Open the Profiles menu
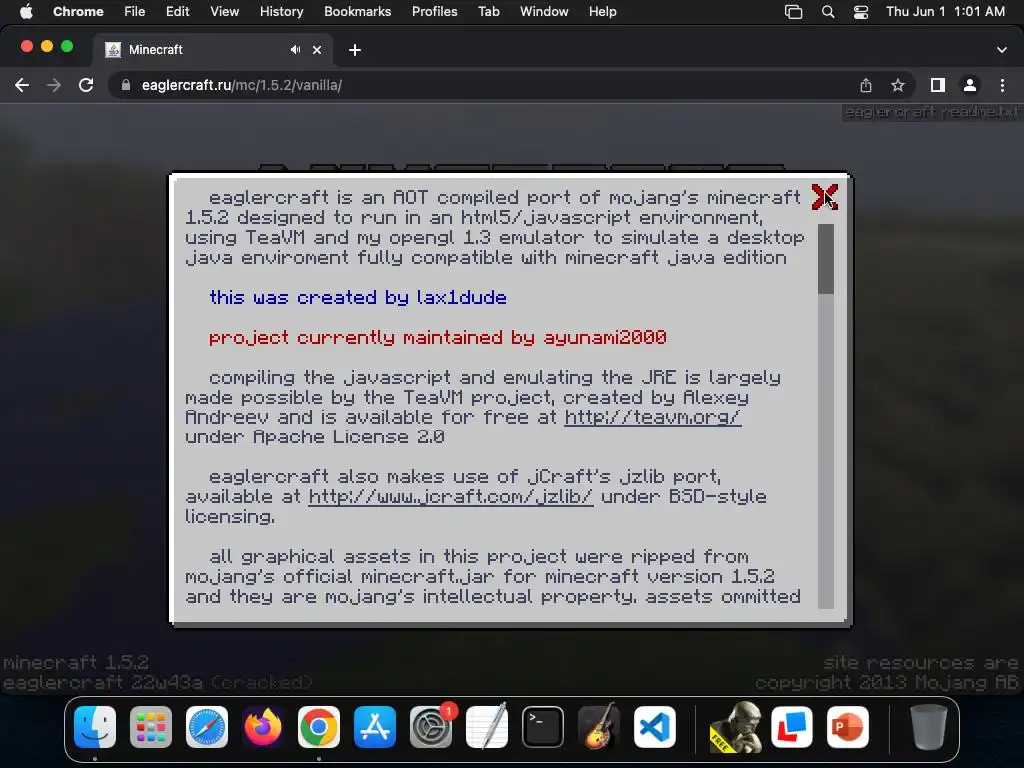This screenshot has height=768, width=1024. [434, 12]
